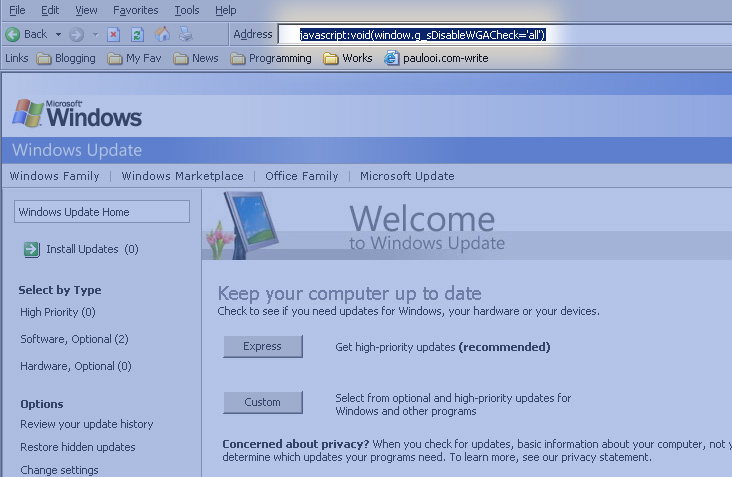This screenshot has height=477, width=732.
Task: Click the Forward arrow icon
Action: click(x=77, y=34)
